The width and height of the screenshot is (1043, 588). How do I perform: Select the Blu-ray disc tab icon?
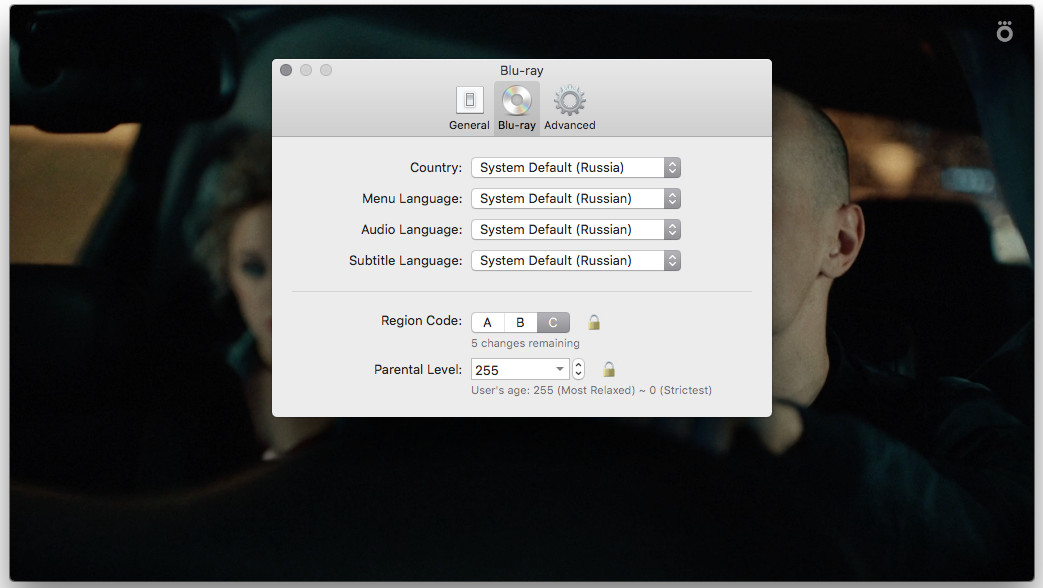(517, 101)
